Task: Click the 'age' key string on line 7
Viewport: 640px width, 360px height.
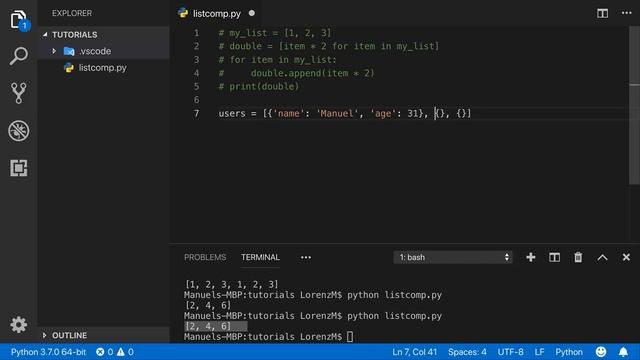Action: click(383, 113)
